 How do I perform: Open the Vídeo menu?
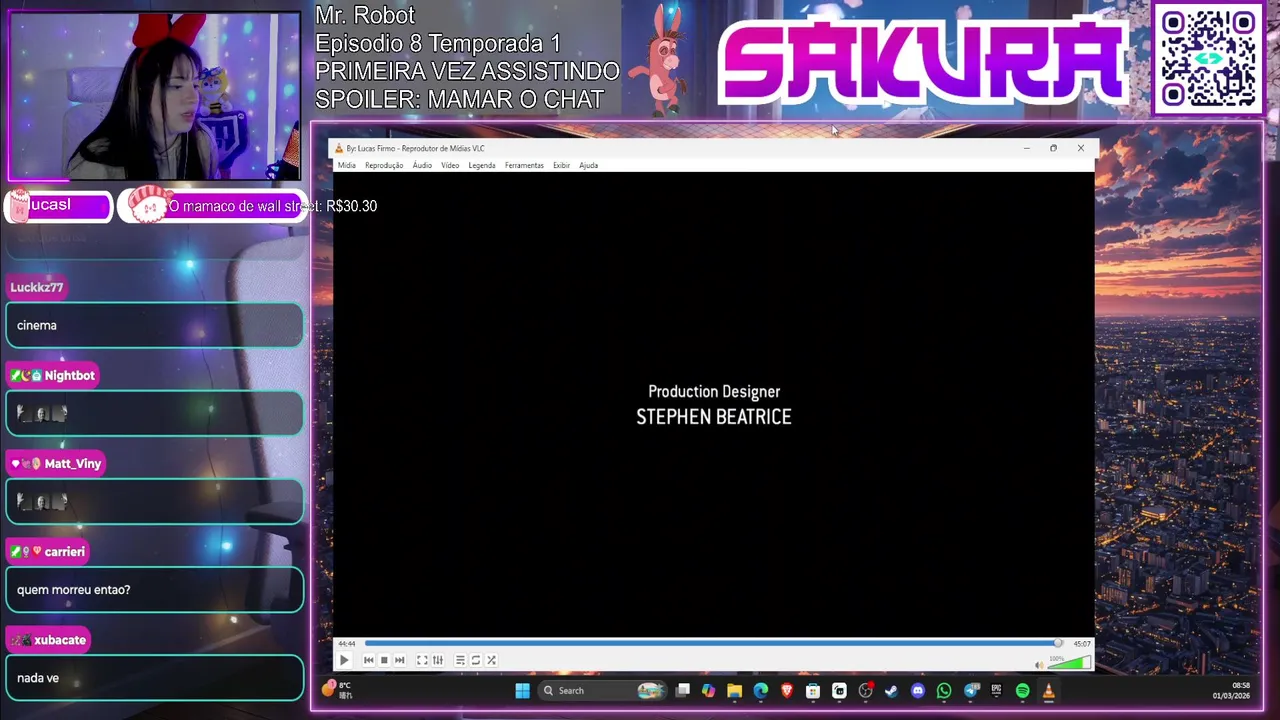coord(450,165)
